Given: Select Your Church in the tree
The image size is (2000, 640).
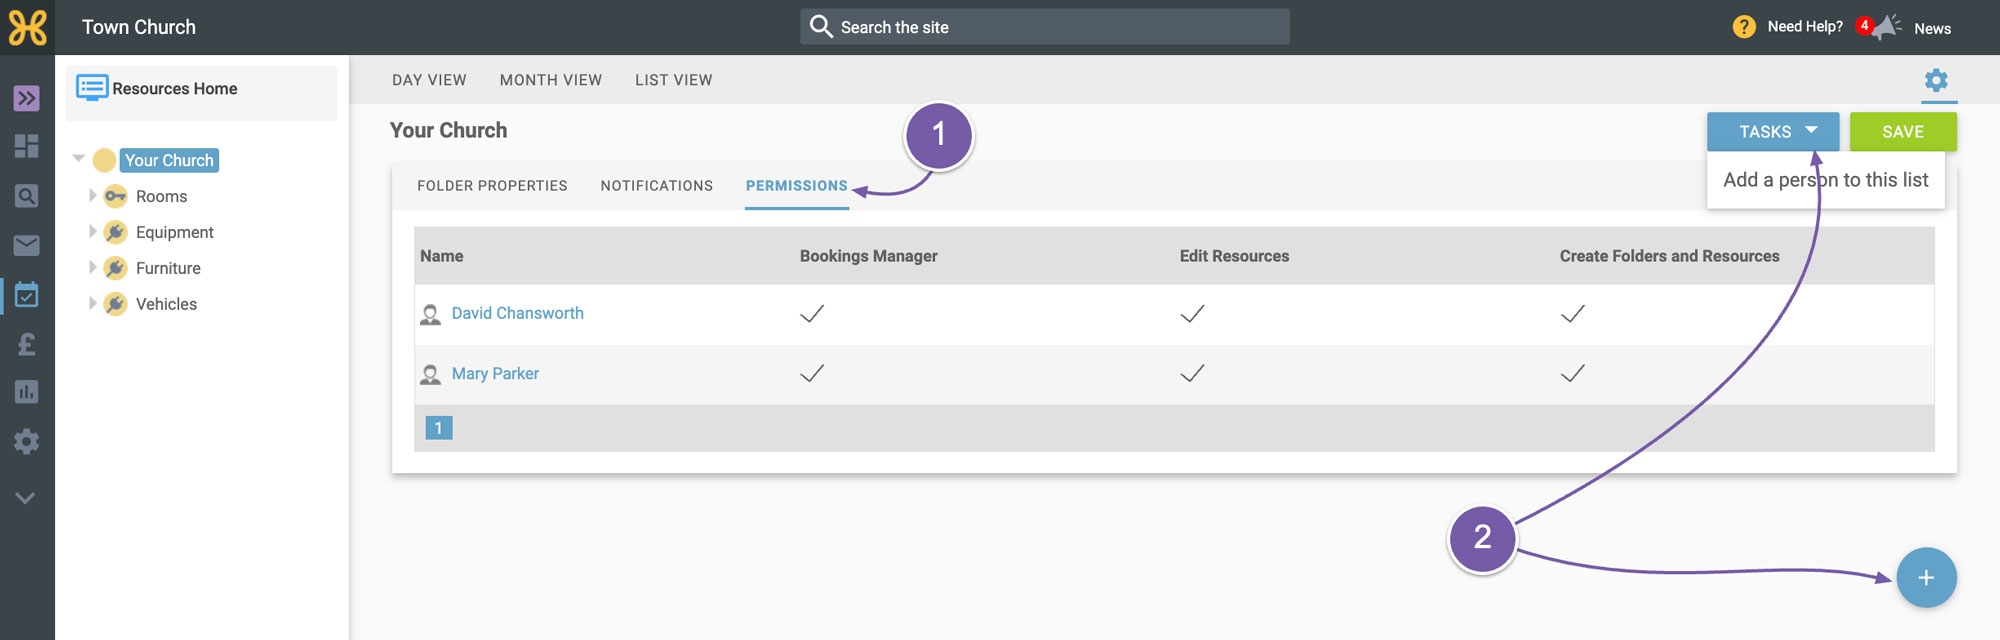Looking at the screenshot, I should (x=169, y=160).
